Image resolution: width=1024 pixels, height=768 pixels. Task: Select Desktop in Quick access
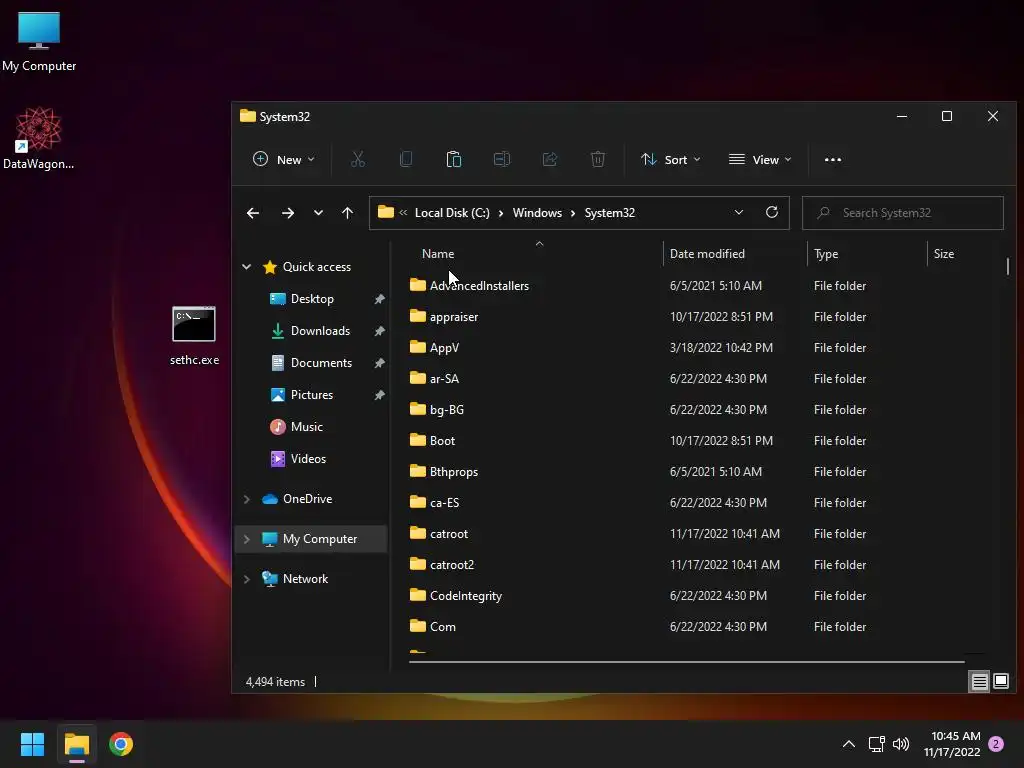click(312, 298)
